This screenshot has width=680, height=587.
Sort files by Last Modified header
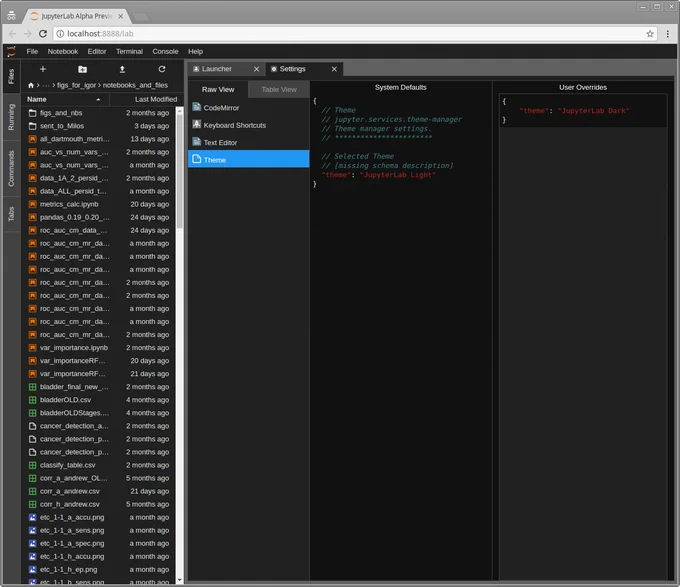[146, 99]
